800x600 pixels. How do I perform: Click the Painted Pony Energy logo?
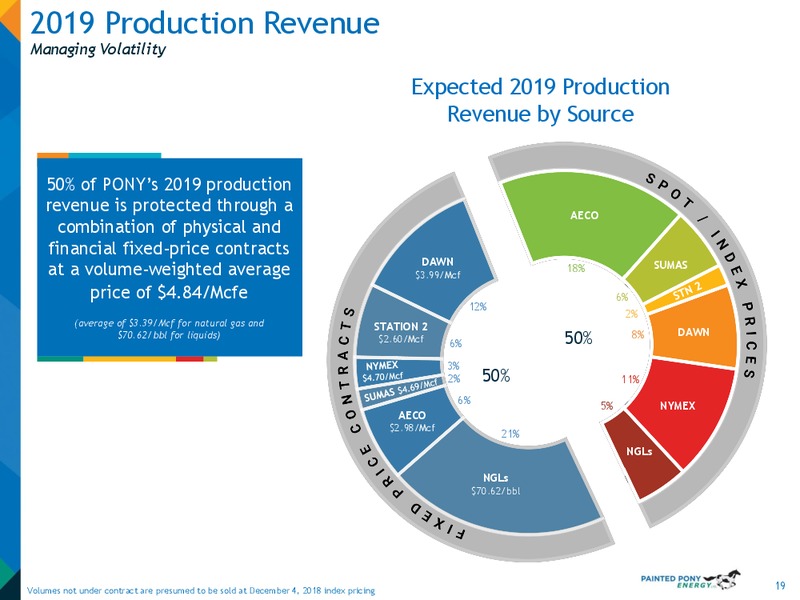(x=690, y=580)
